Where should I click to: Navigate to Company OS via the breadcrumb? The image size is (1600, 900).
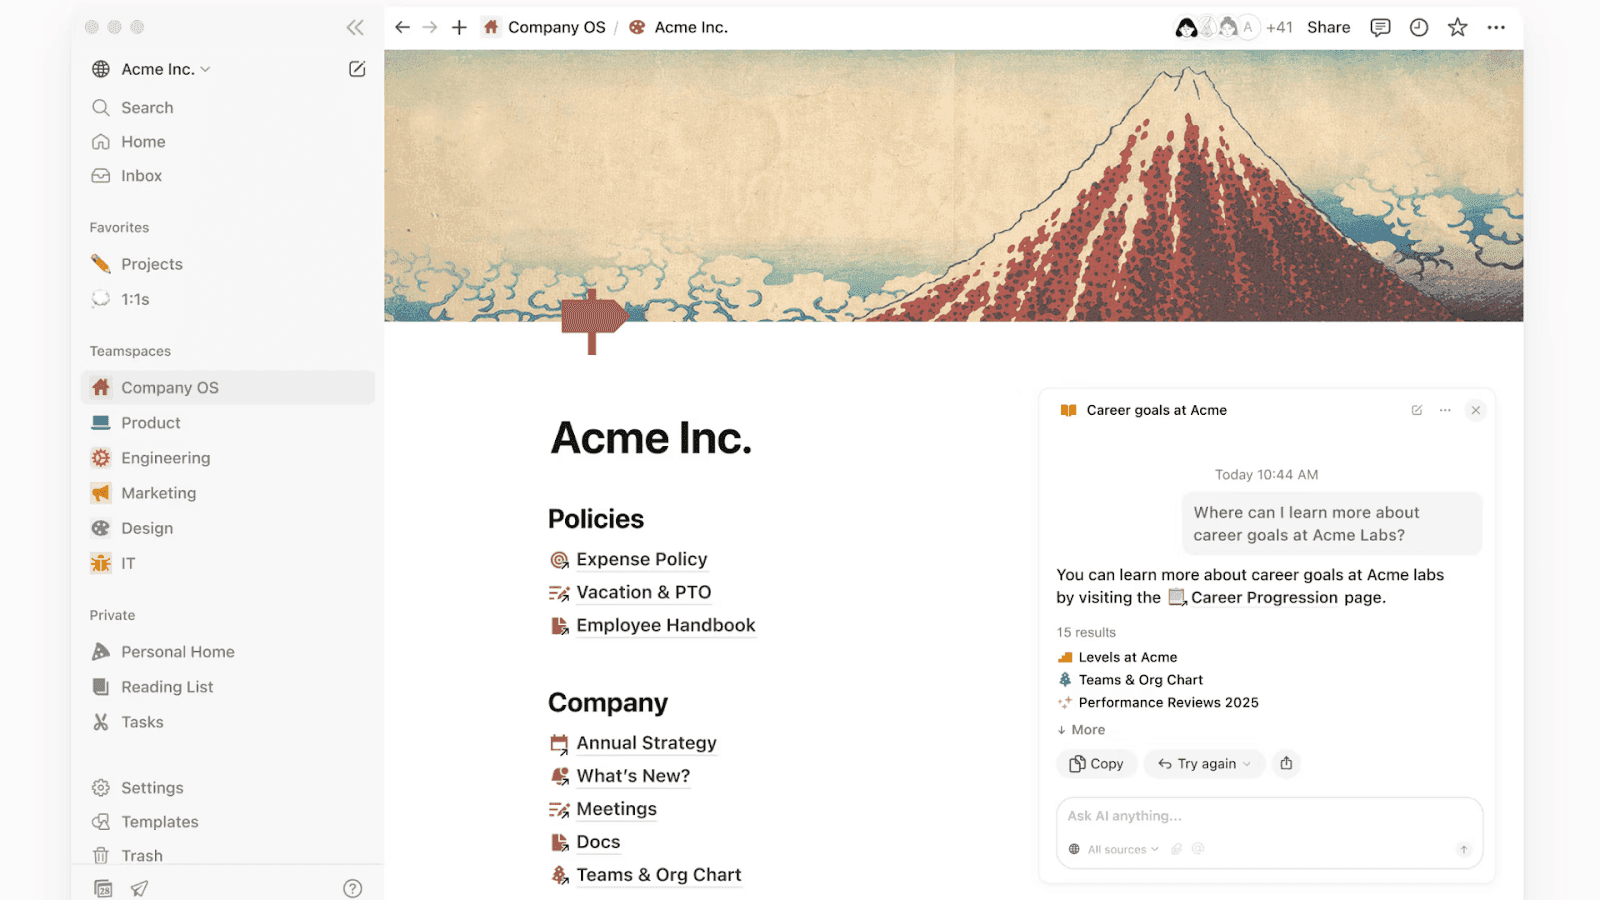pyautogui.click(x=557, y=27)
